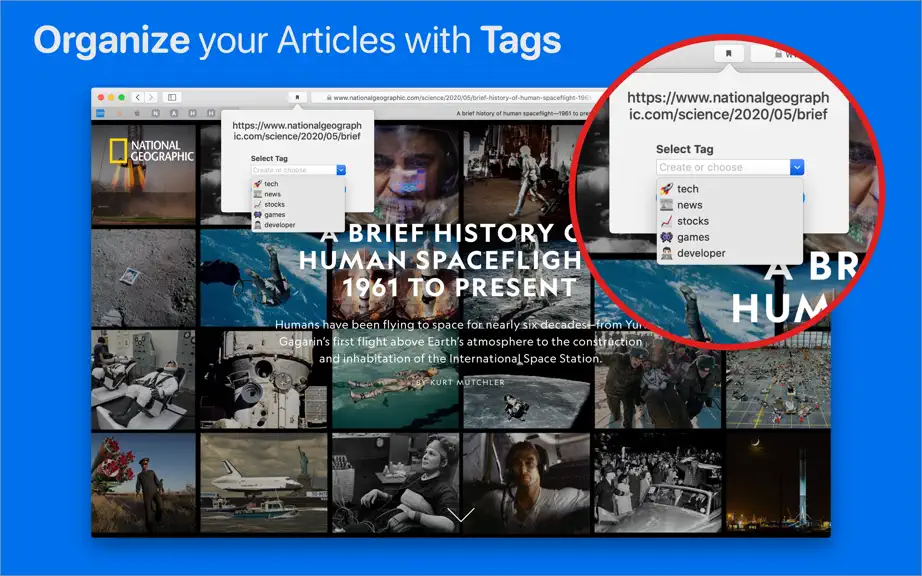Screen dimensions: 922x576
Task: Expand Select Tag combo arrow in small popup
Action: (341, 170)
